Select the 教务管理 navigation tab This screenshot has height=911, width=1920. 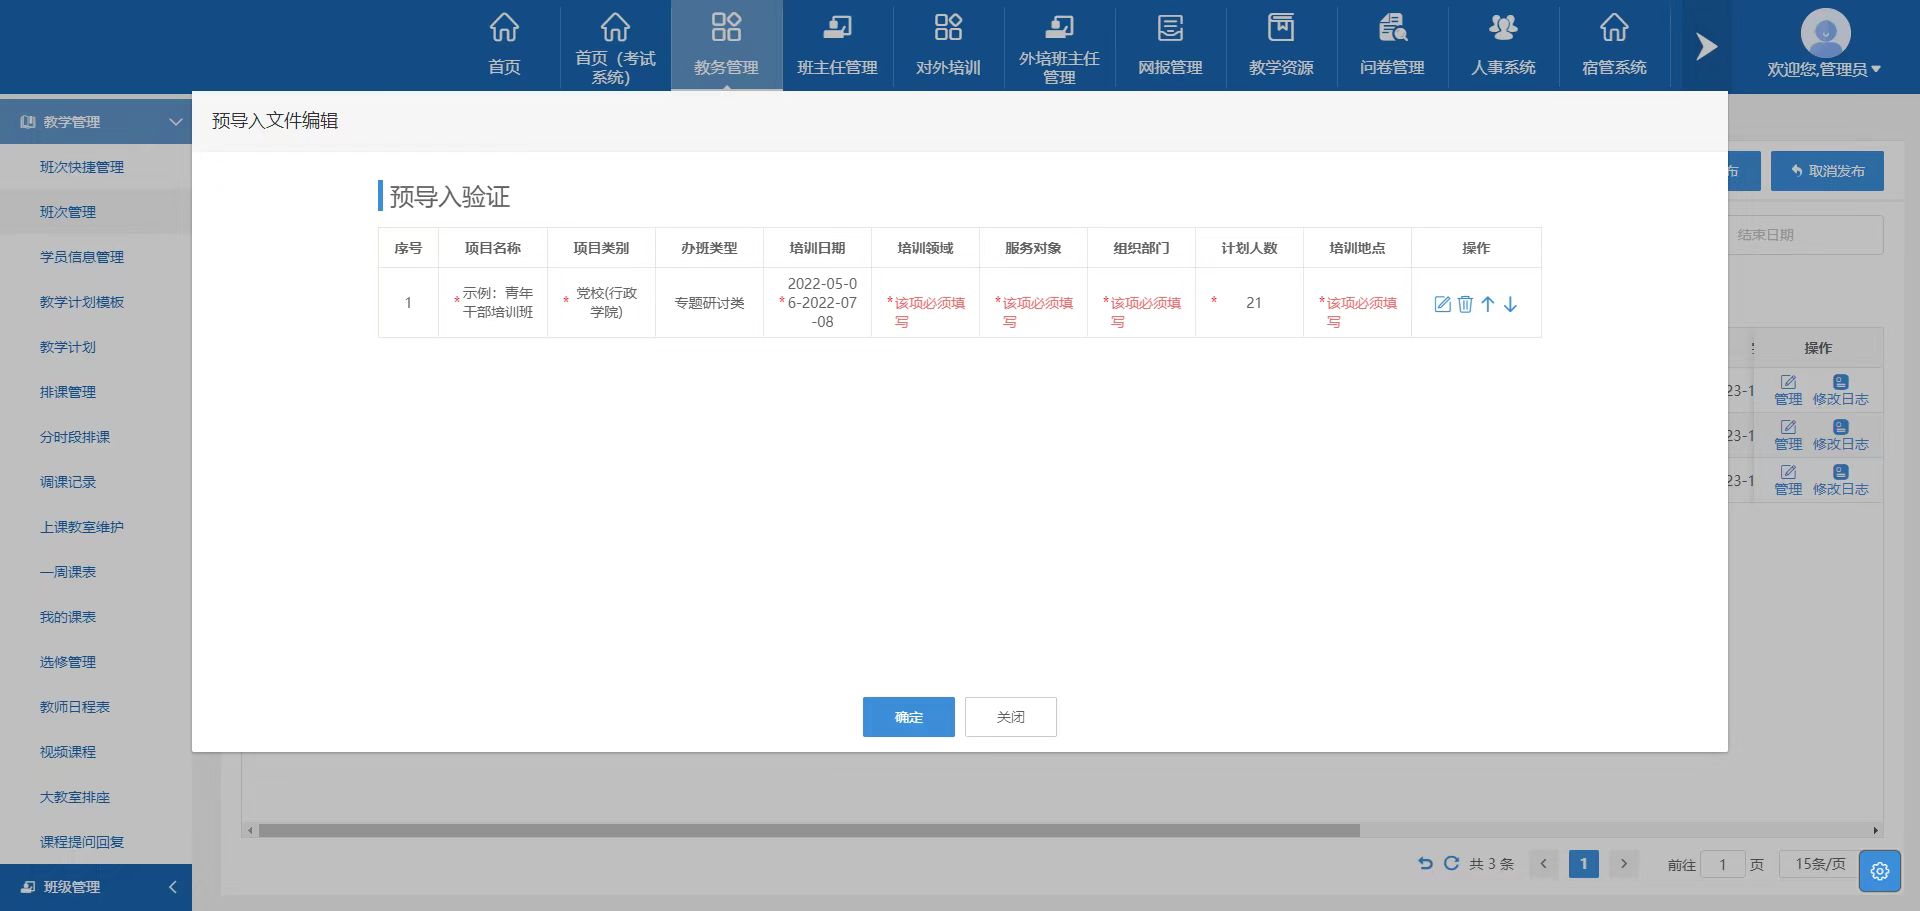[726, 45]
